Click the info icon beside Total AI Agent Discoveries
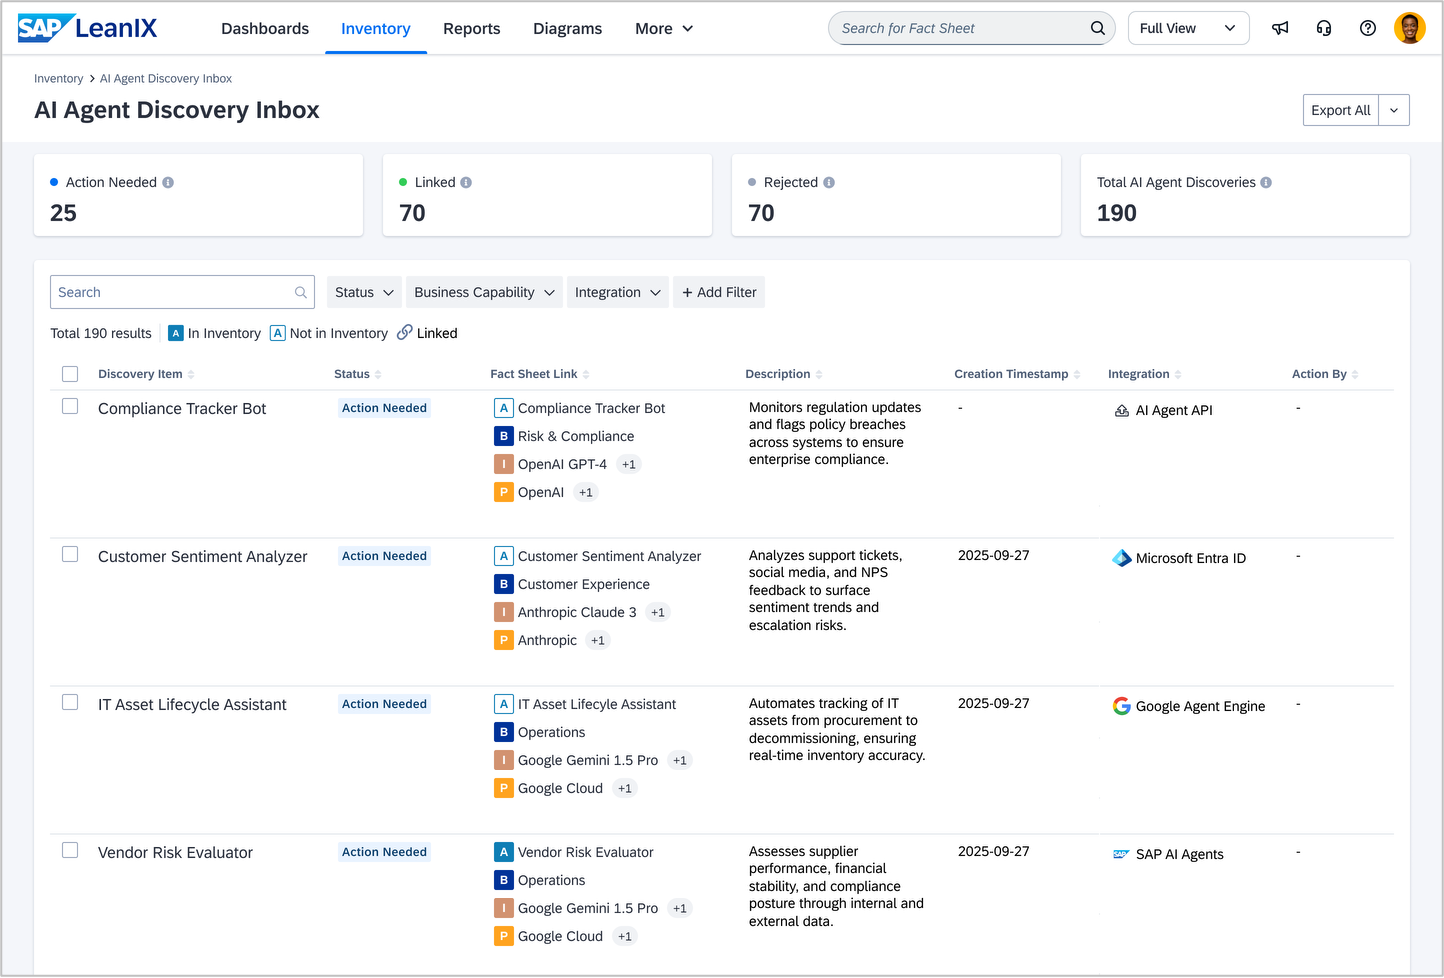Viewport: 1444px width, 978px height. (x=1266, y=183)
